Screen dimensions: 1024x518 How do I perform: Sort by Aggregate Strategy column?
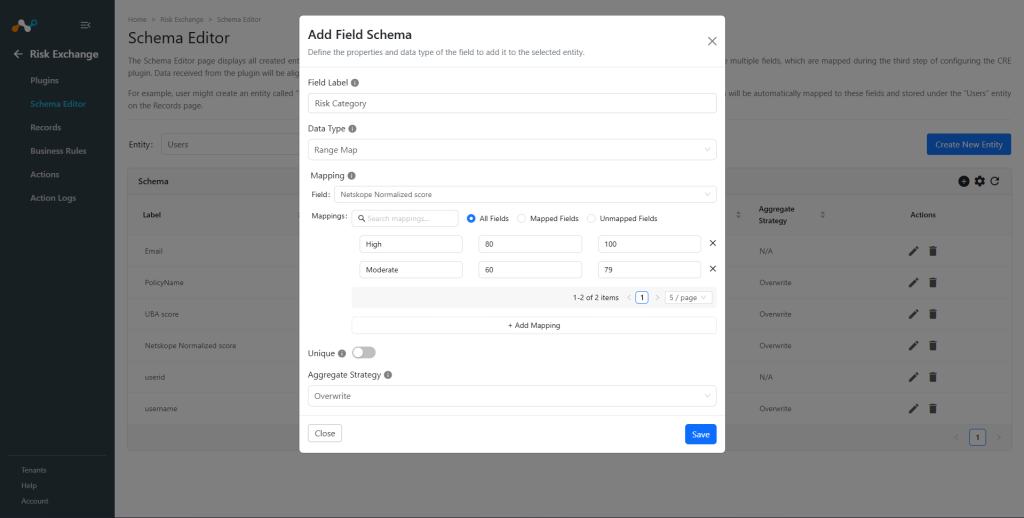coord(822,215)
